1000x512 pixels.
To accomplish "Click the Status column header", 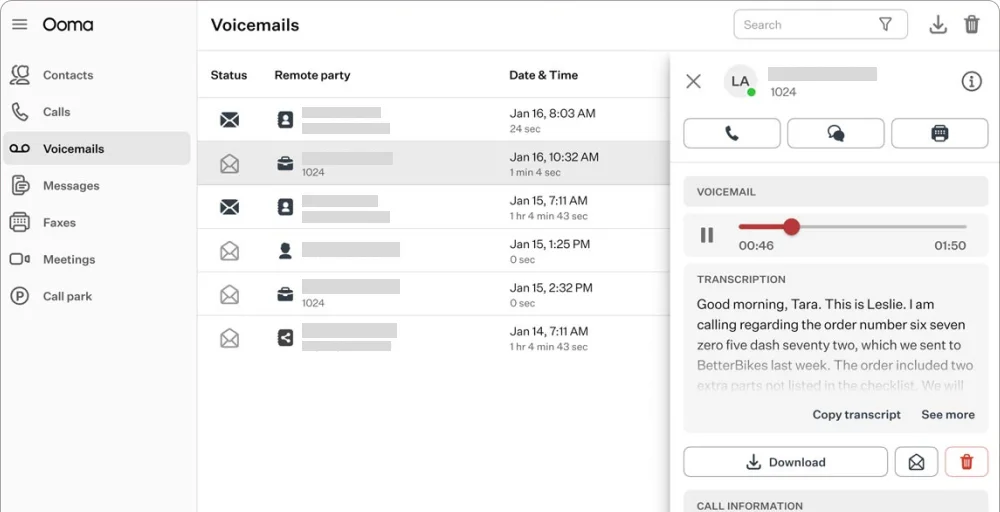I will tap(229, 75).
